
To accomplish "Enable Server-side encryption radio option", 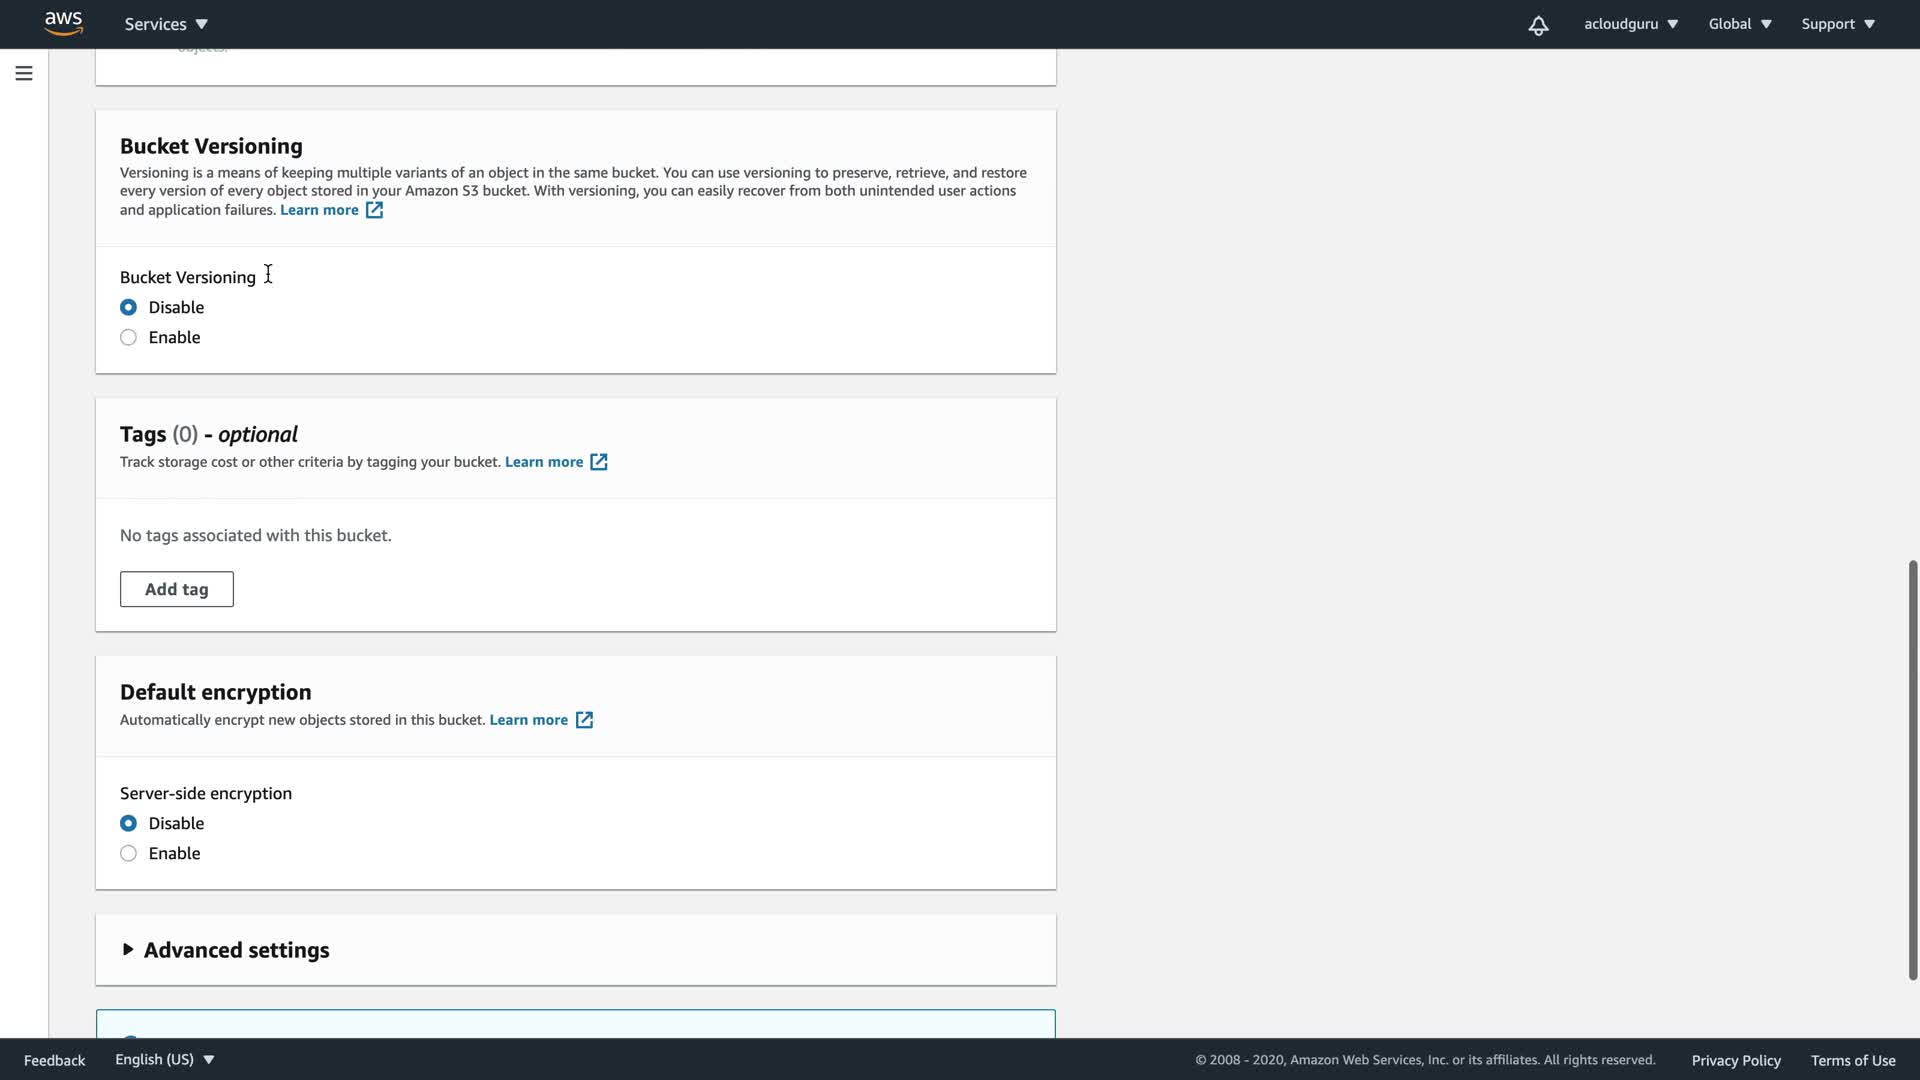I will (x=129, y=854).
